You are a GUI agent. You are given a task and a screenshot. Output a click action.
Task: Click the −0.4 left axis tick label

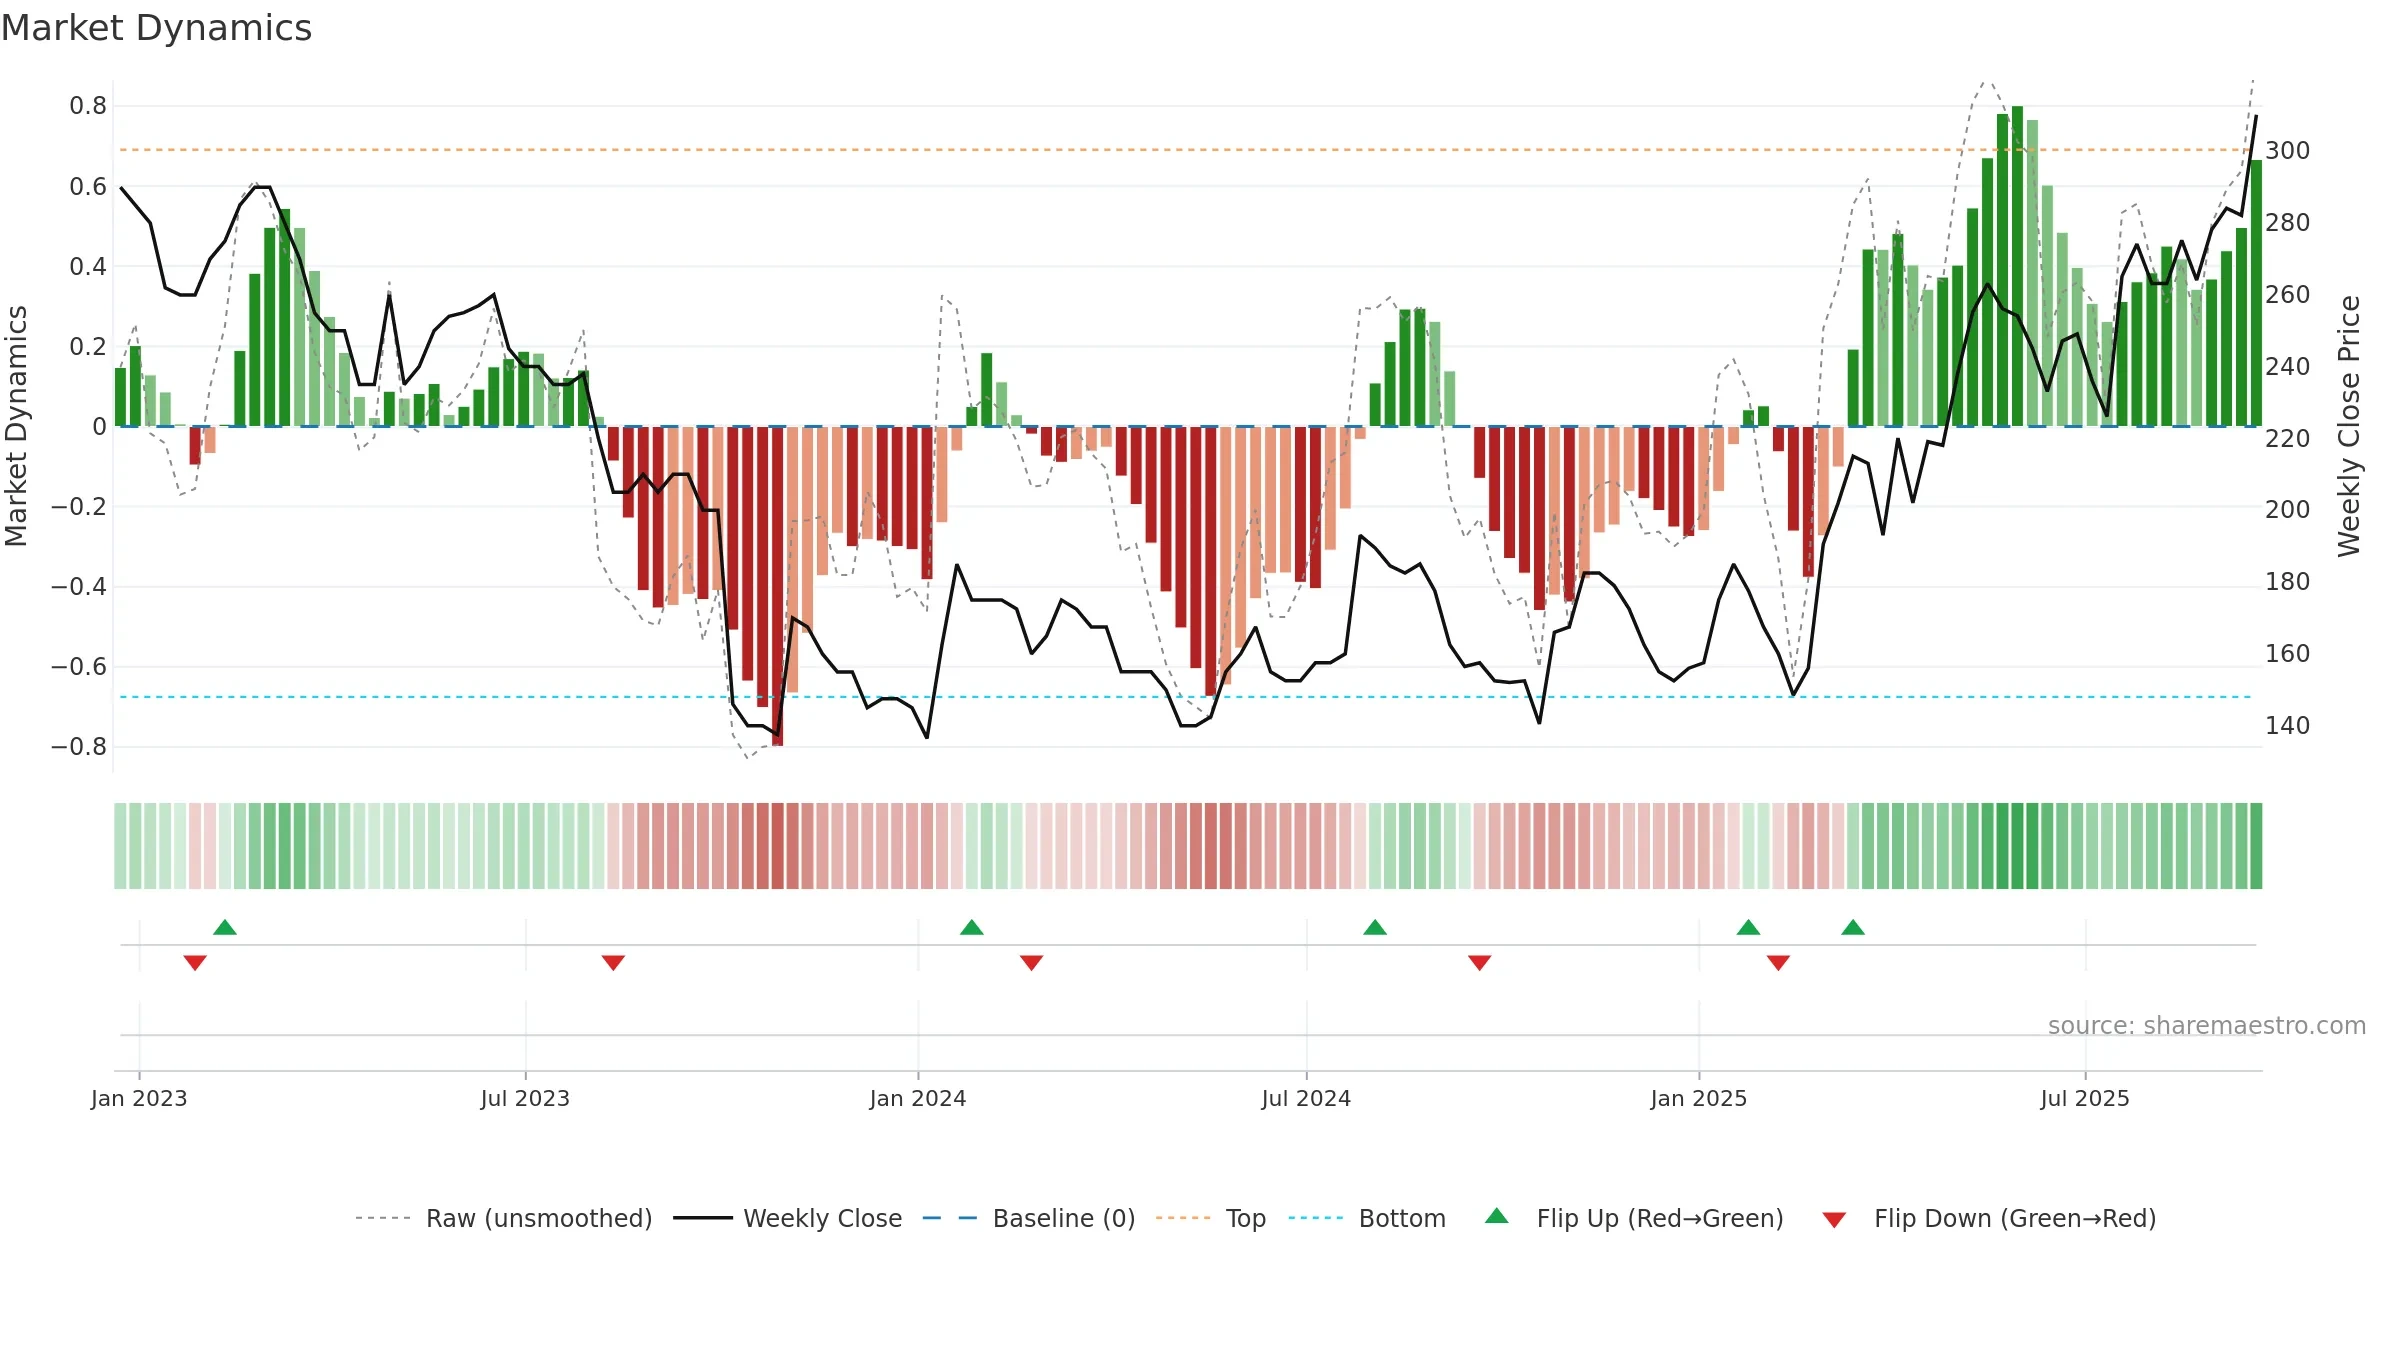point(79,586)
